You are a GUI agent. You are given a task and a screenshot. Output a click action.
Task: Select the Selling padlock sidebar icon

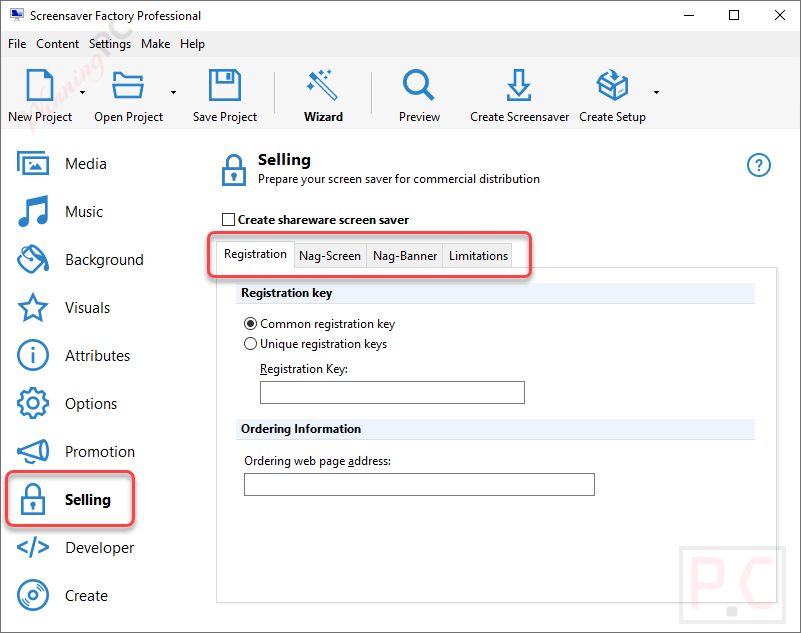pos(33,499)
